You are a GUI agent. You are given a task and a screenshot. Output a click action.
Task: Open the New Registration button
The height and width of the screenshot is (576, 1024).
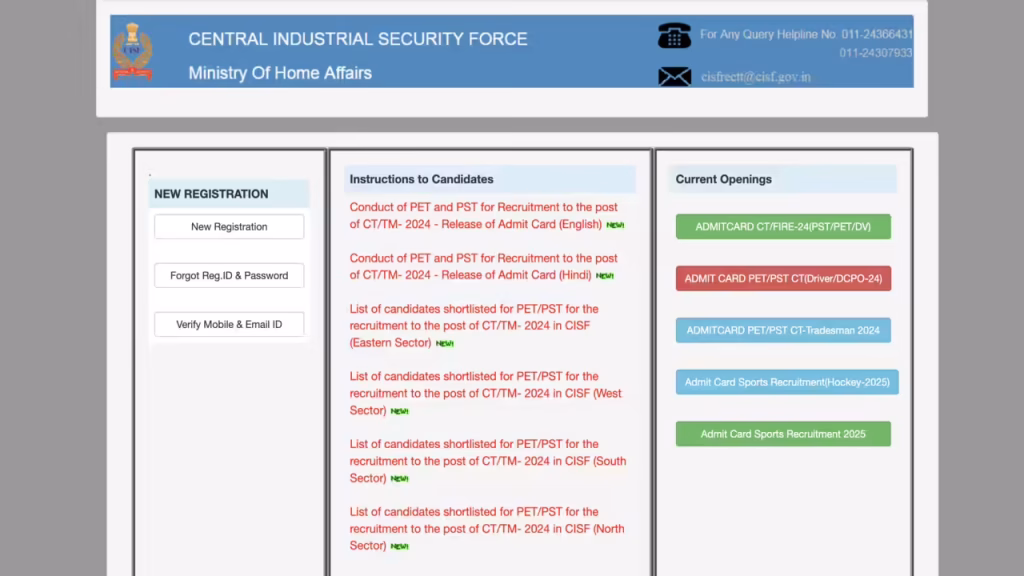(229, 227)
